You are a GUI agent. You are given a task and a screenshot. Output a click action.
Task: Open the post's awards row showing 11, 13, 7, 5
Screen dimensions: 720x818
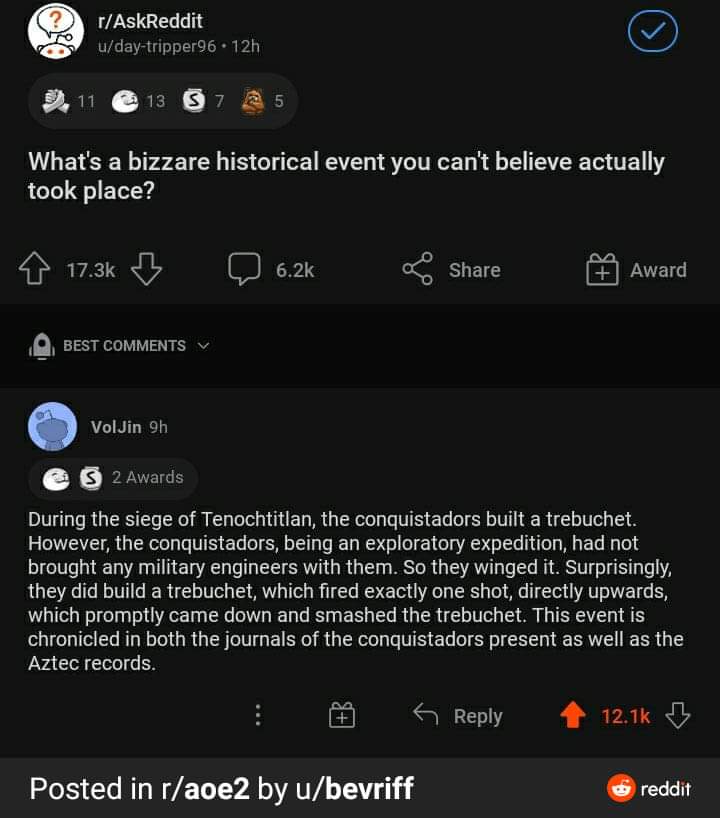coord(163,101)
